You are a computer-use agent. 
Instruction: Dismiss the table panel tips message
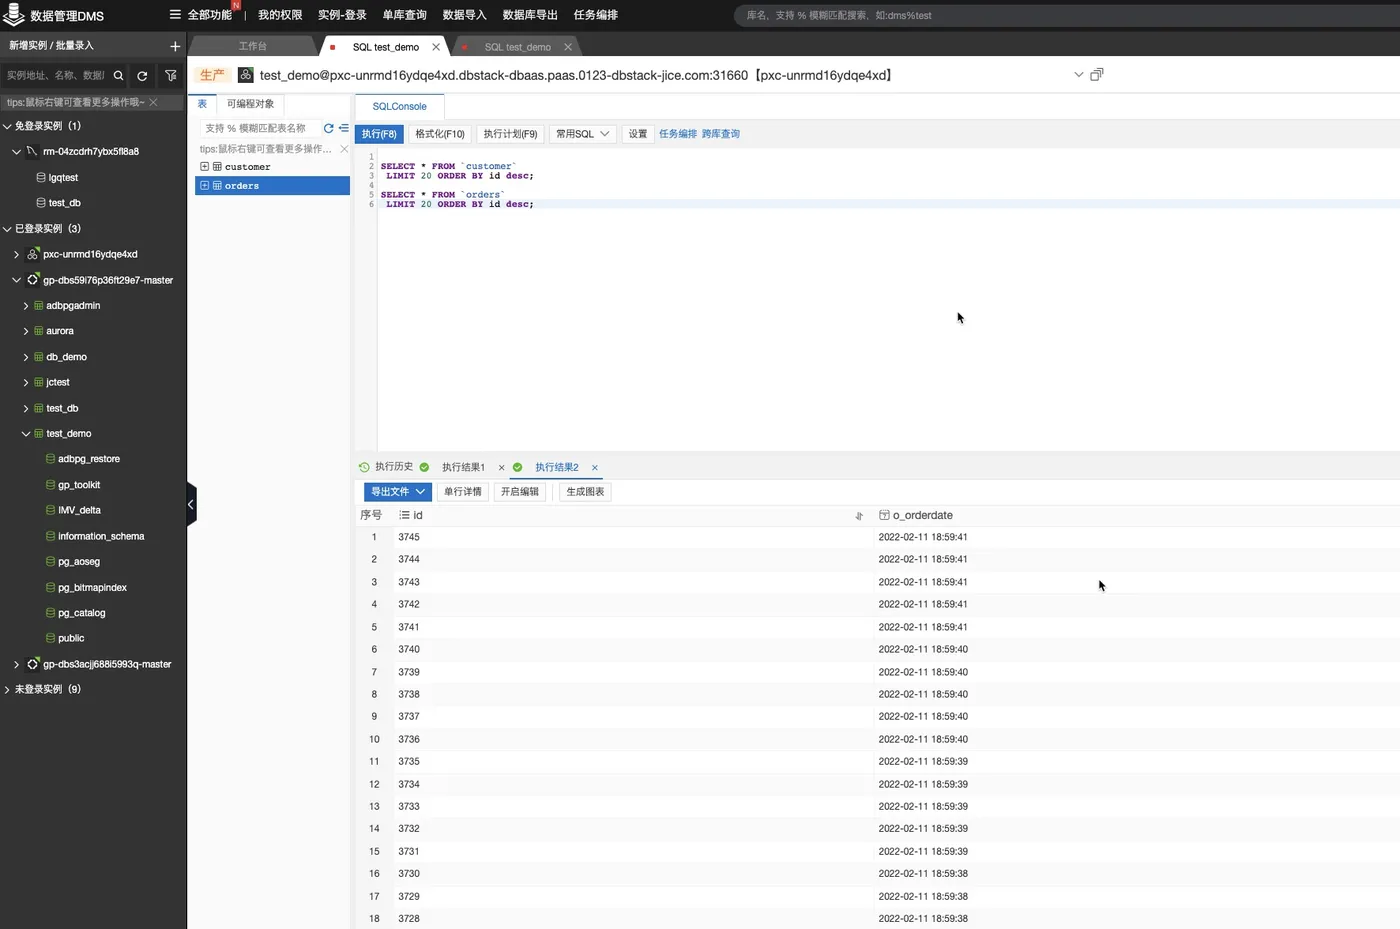[344, 149]
